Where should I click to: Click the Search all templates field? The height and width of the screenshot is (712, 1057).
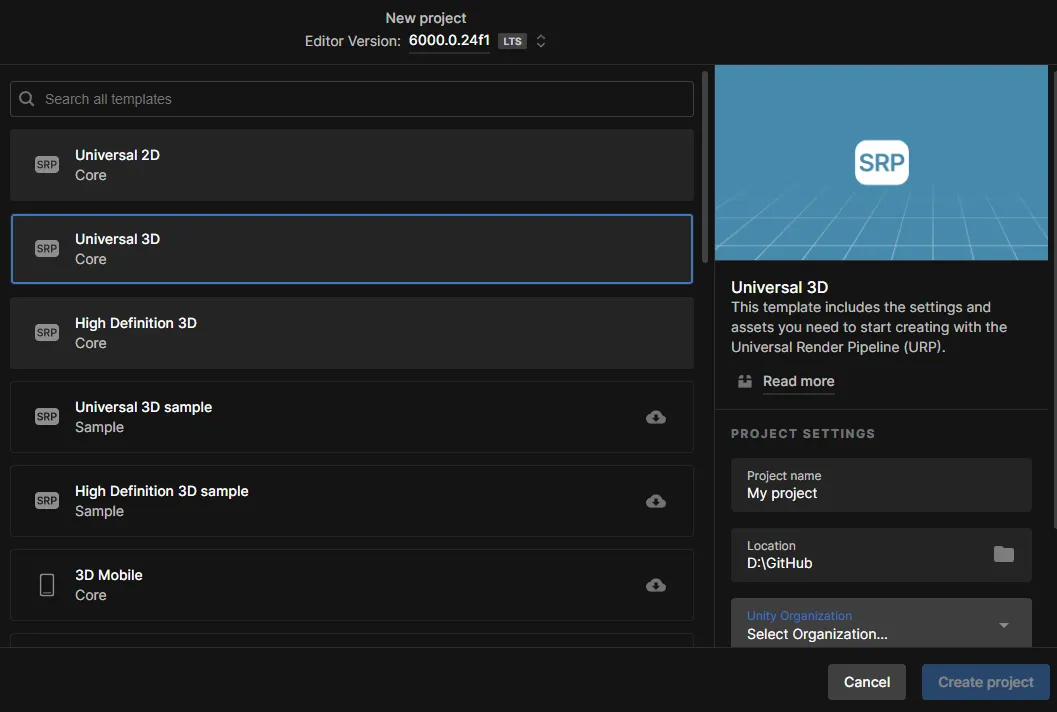[x=352, y=99]
